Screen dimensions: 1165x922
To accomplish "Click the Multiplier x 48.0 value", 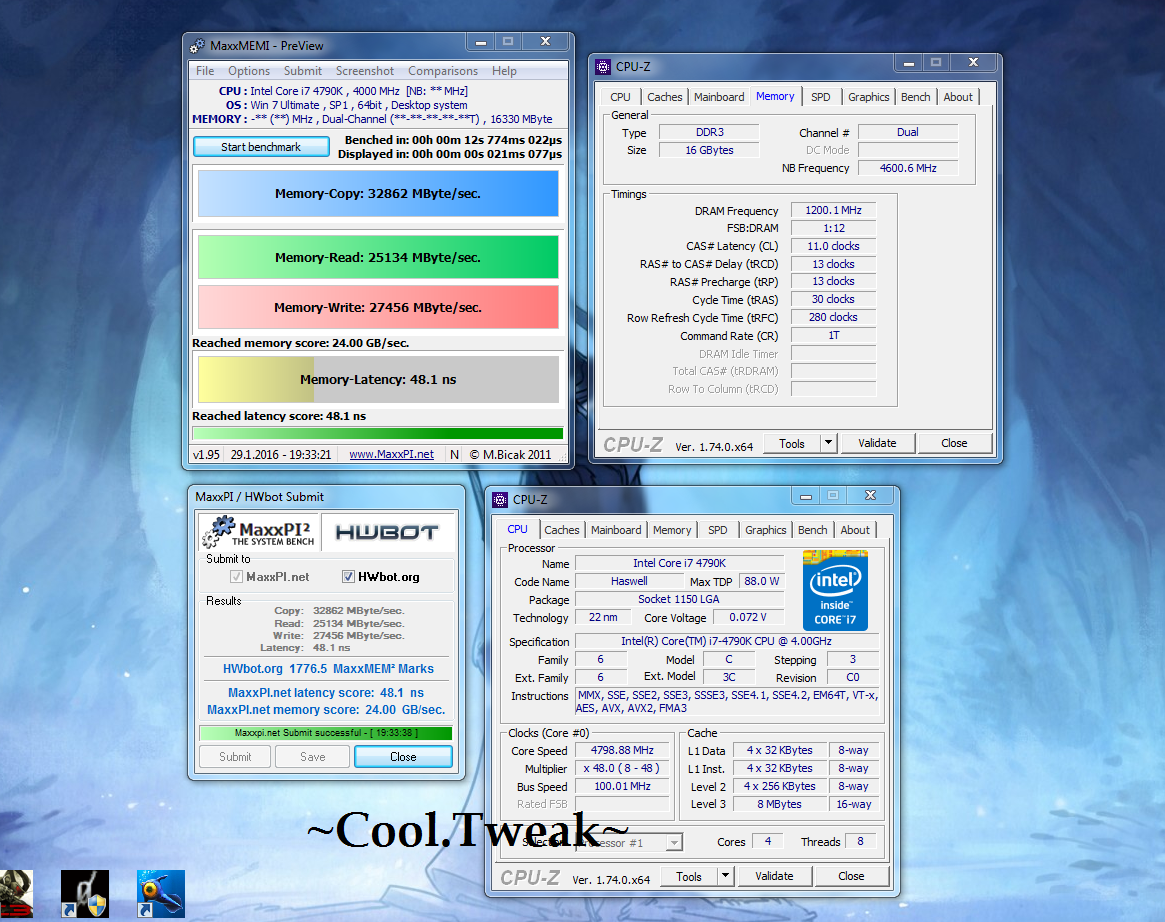I will (x=623, y=768).
